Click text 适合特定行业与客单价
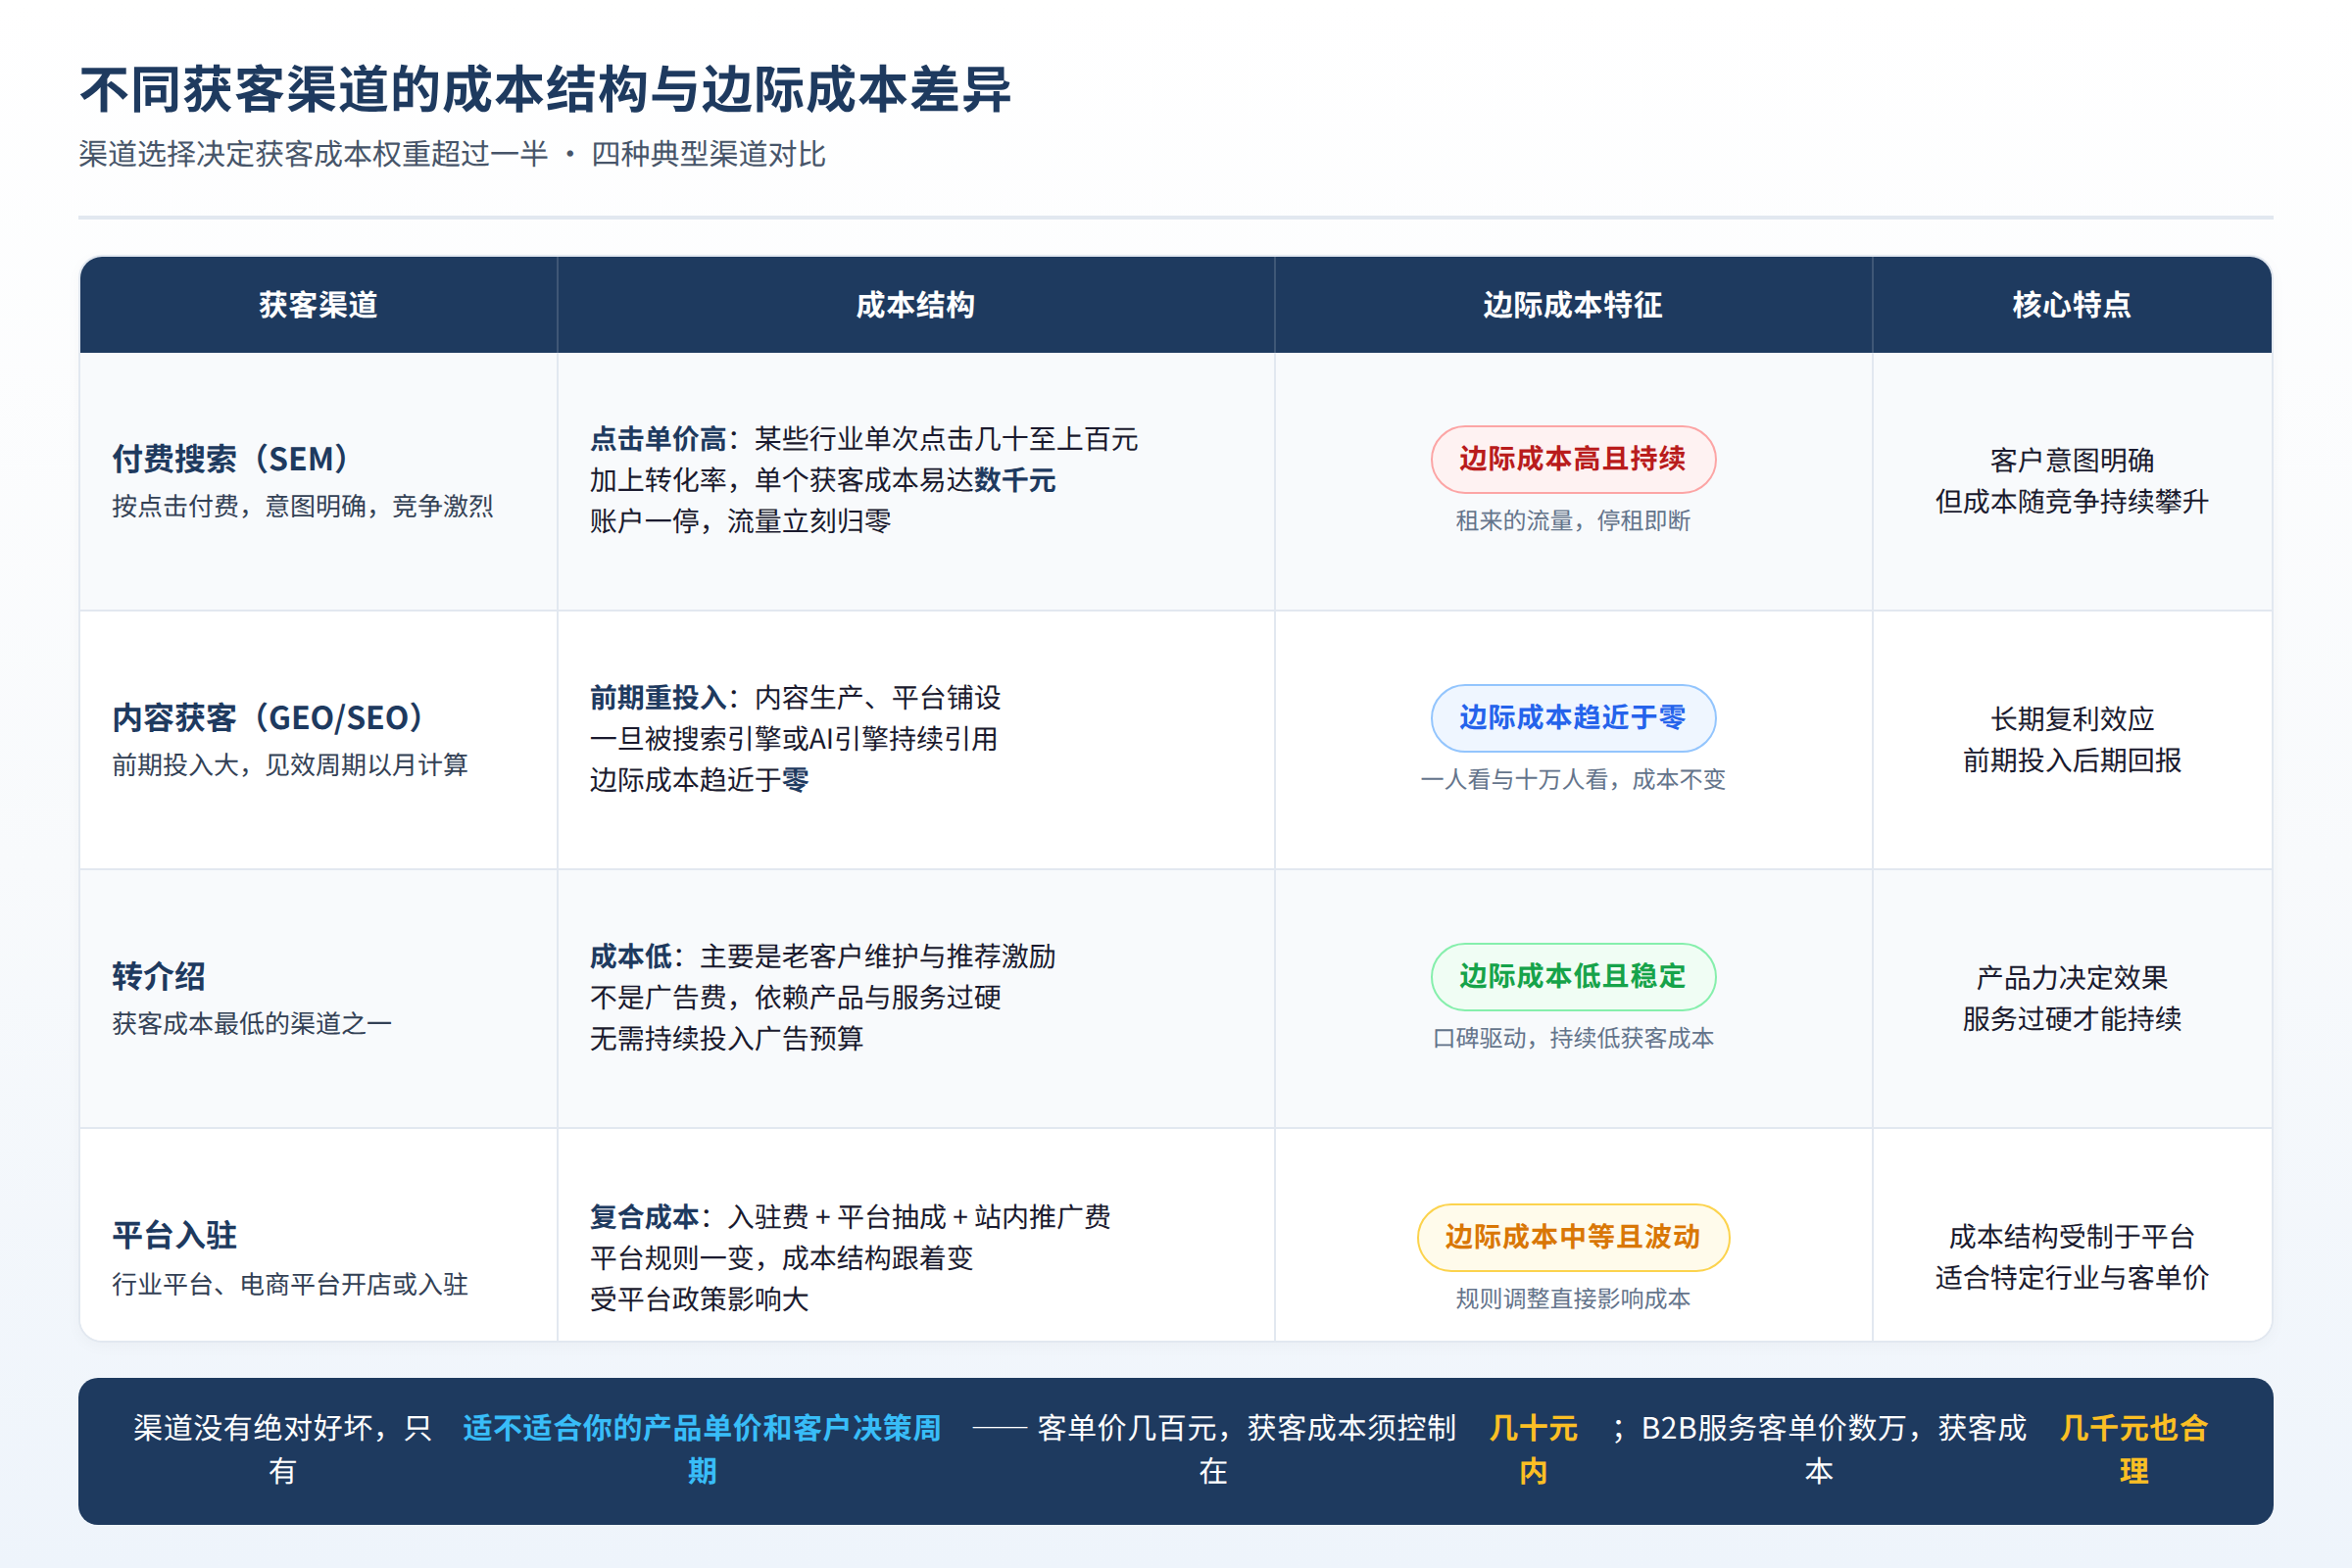 coord(2071,1278)
